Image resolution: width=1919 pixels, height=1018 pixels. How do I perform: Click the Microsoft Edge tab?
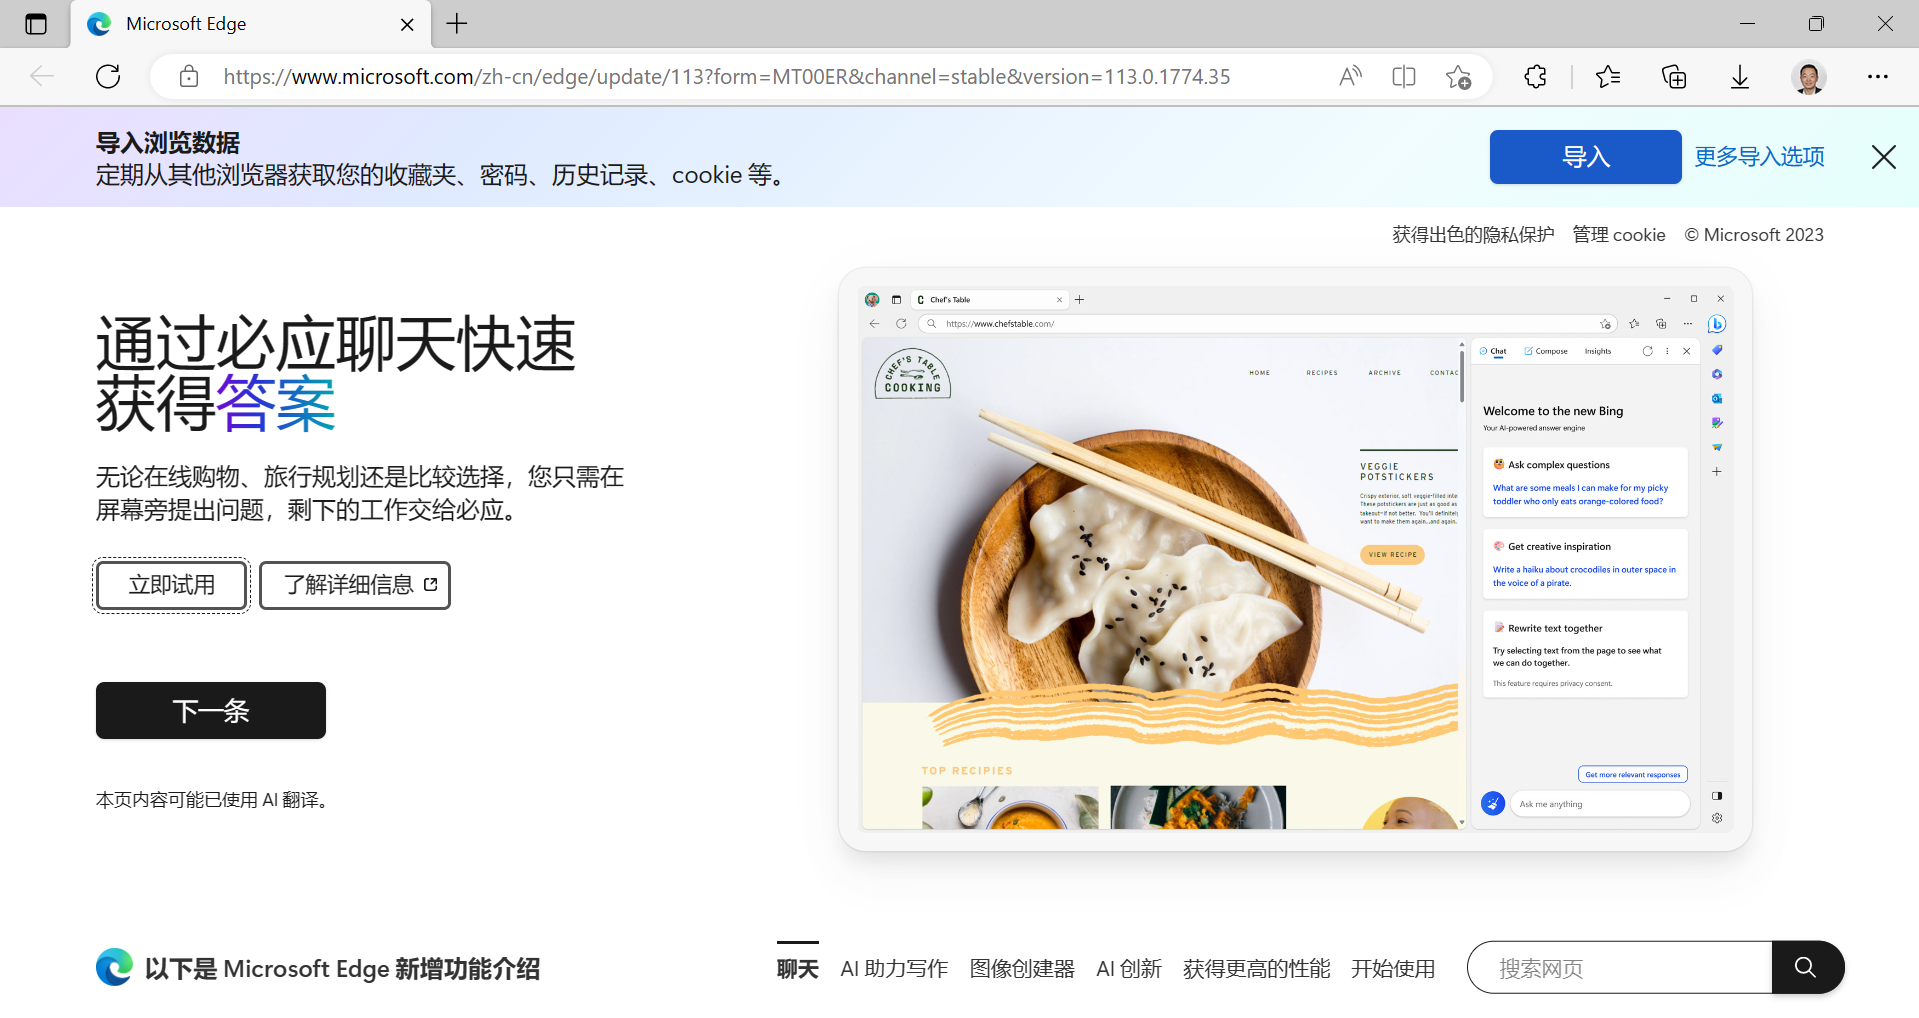[x=251, y=24]
